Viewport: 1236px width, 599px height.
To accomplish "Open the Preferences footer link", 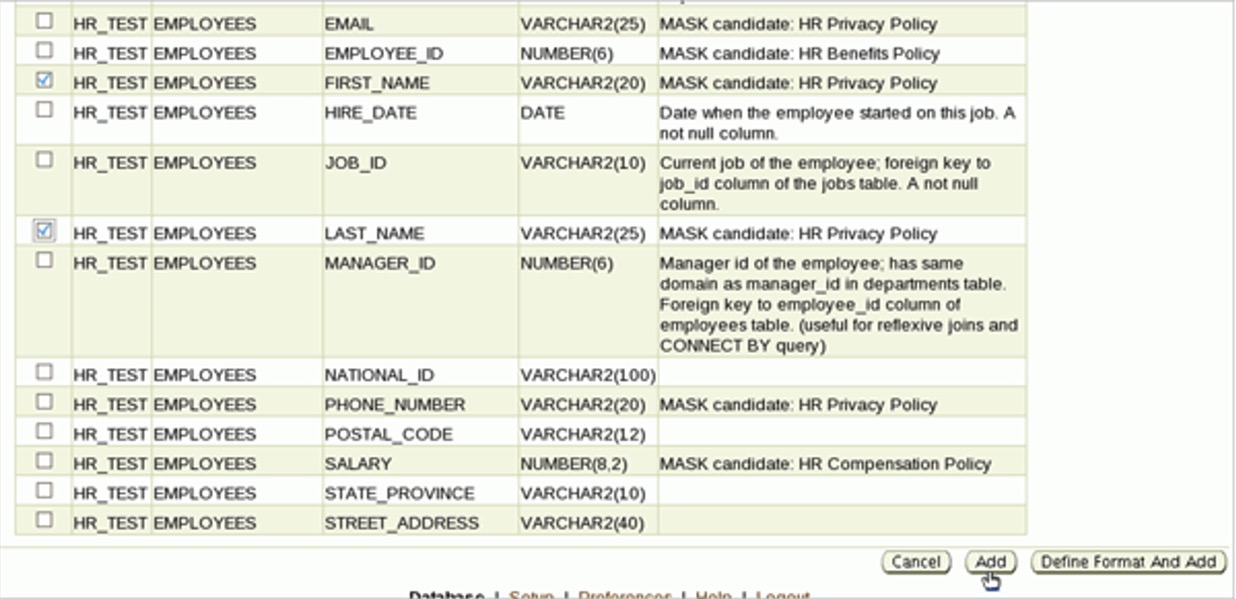I will pyautogui.click(x=624, y=595).
